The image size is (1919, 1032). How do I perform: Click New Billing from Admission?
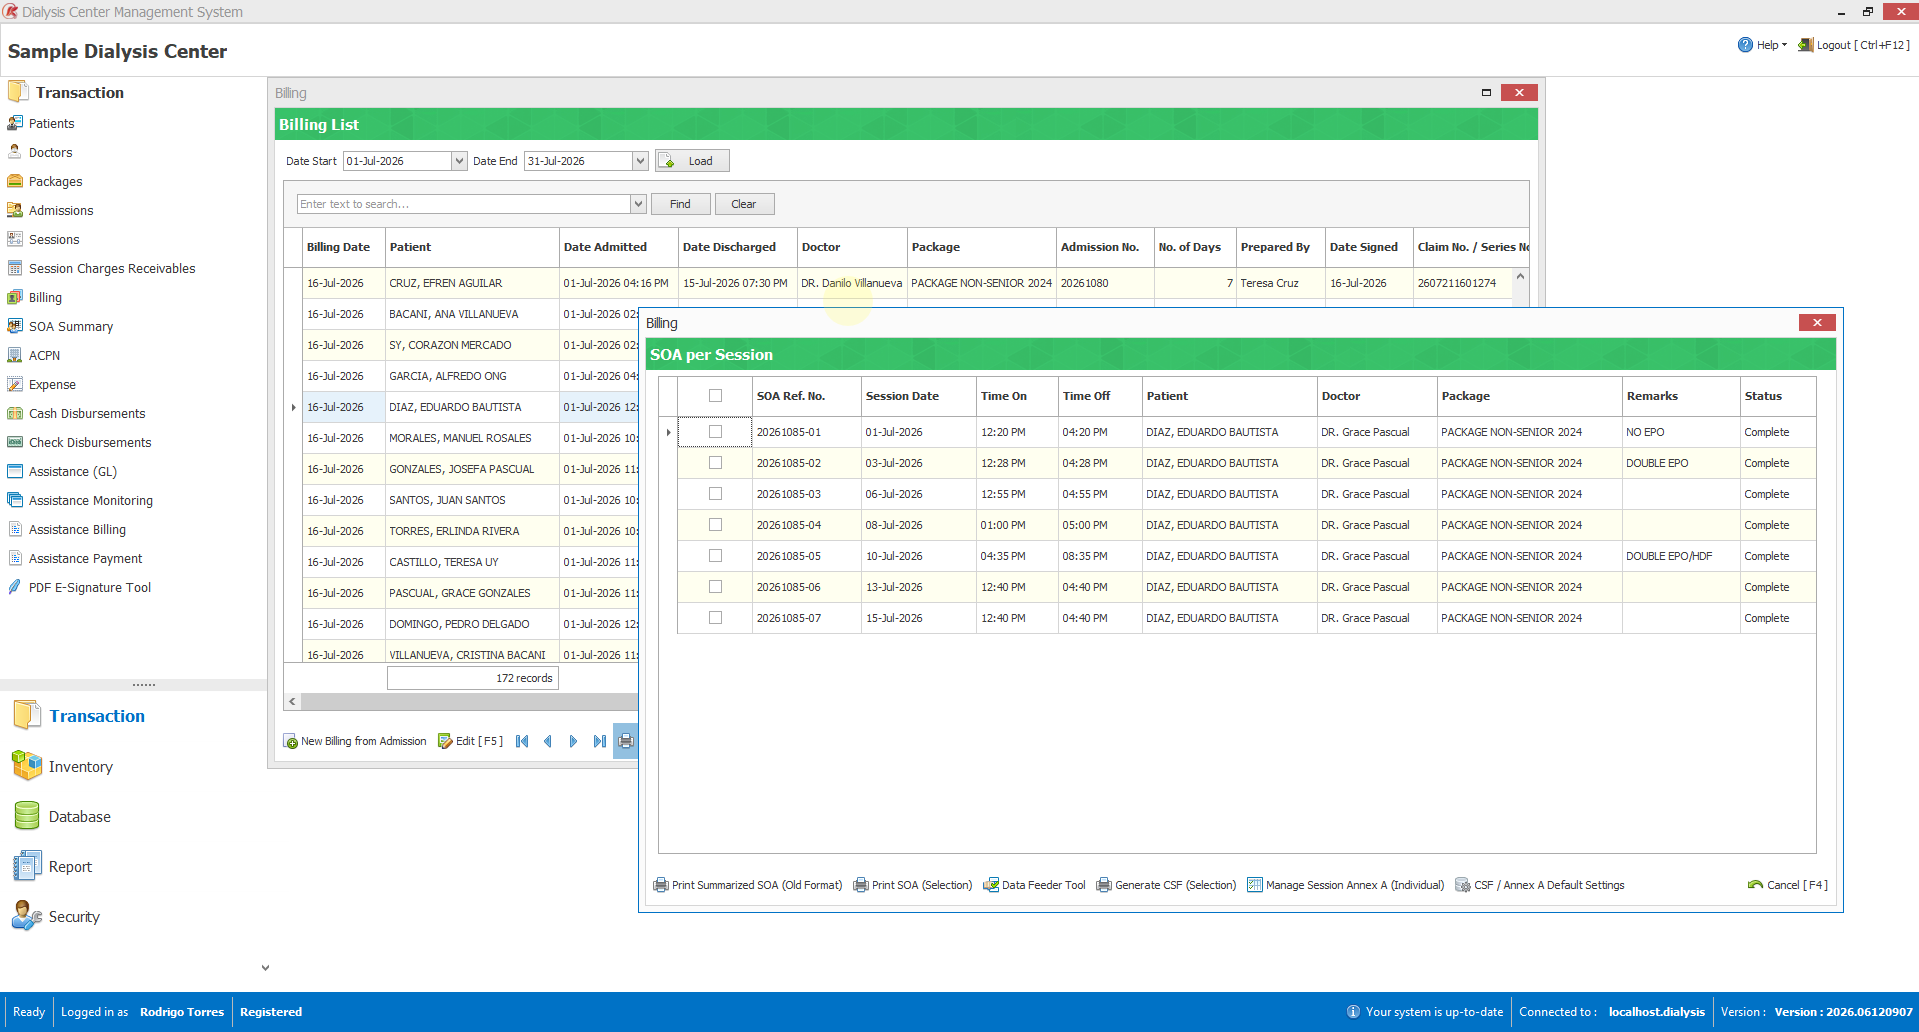(355, 741)
